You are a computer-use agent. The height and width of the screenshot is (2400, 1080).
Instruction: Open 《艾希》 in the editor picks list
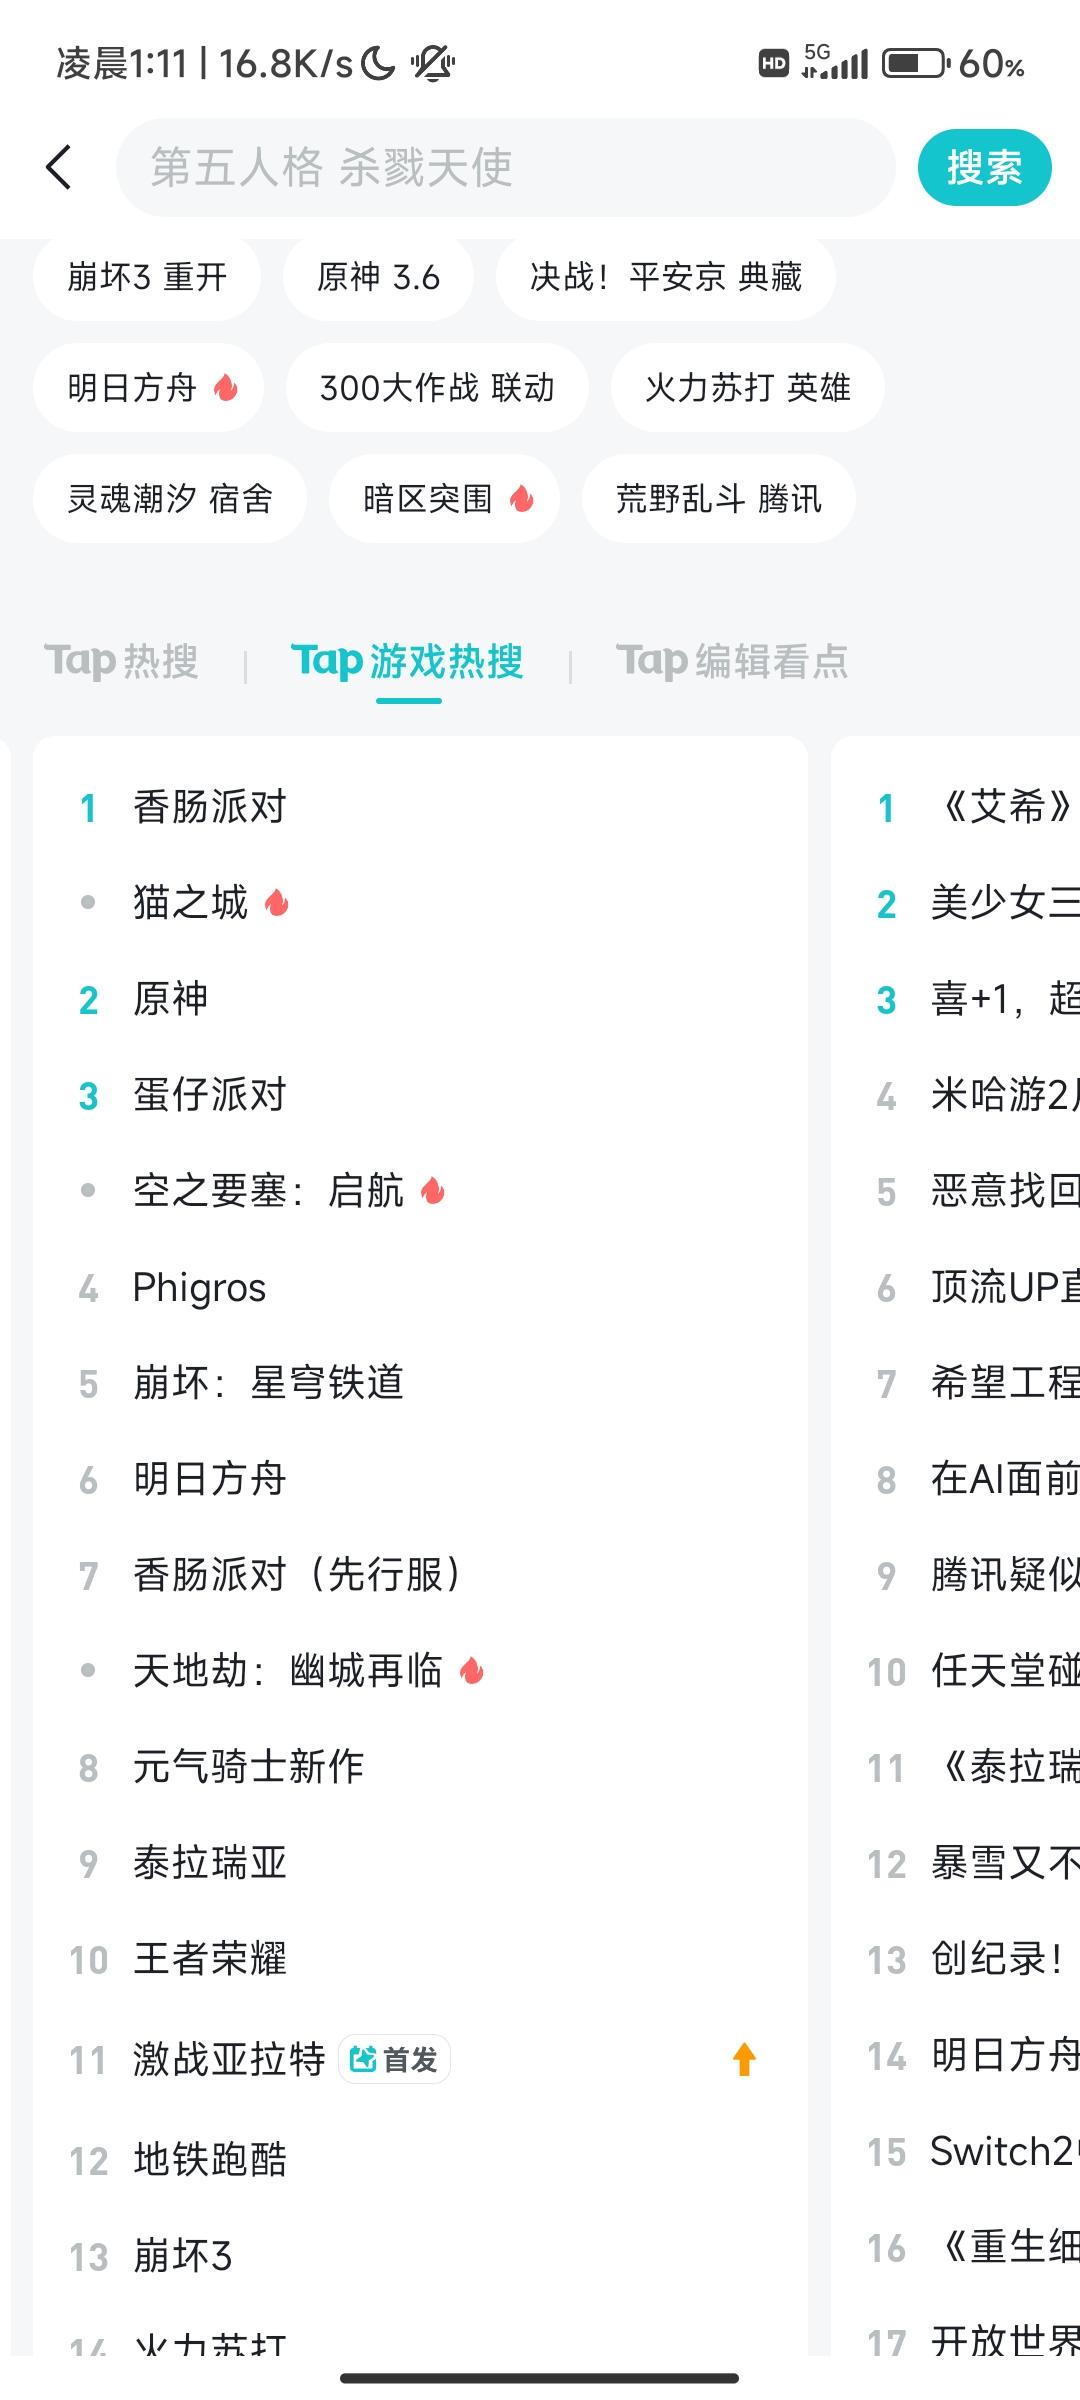point(955,807)
